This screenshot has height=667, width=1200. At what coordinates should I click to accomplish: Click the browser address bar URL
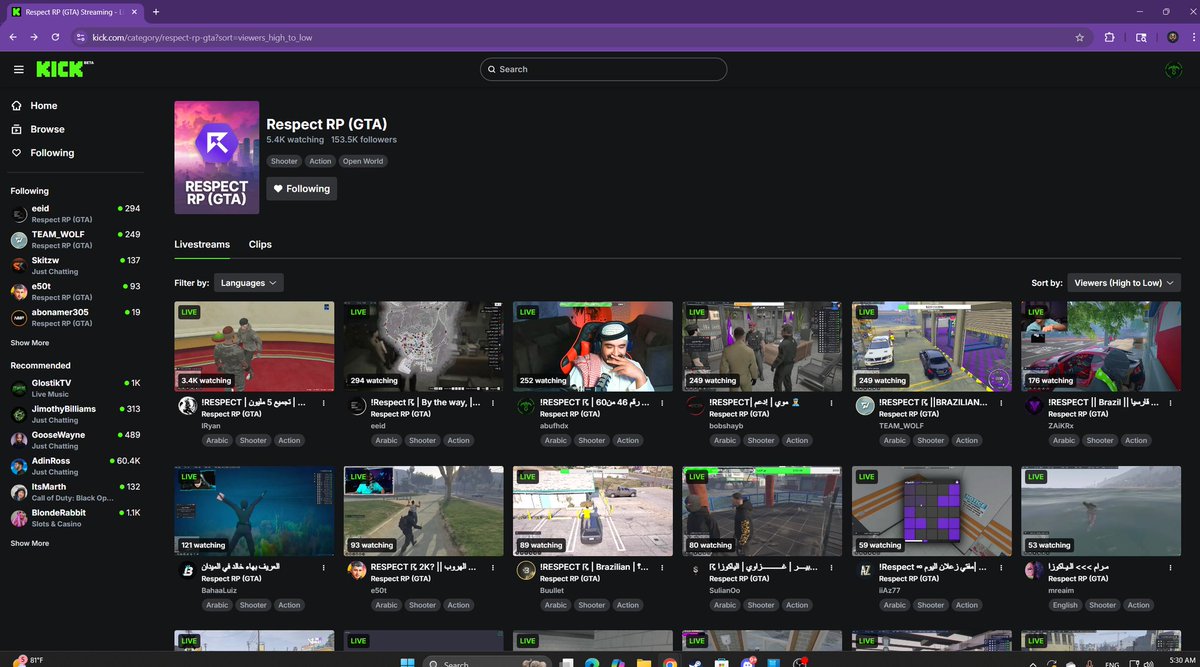click(203, 37)
